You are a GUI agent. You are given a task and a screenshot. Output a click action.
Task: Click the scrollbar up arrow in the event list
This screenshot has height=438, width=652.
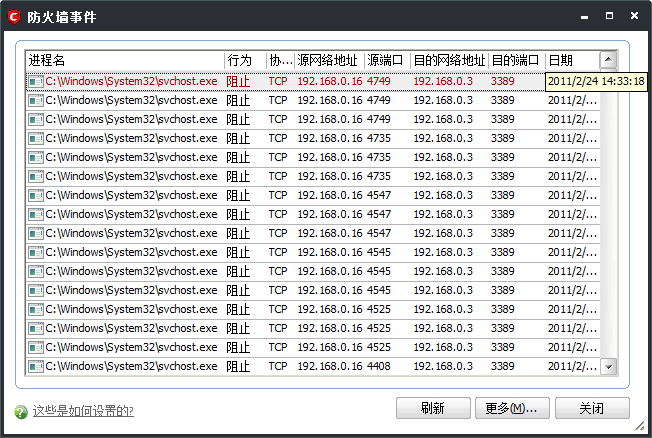click(608, 60)
